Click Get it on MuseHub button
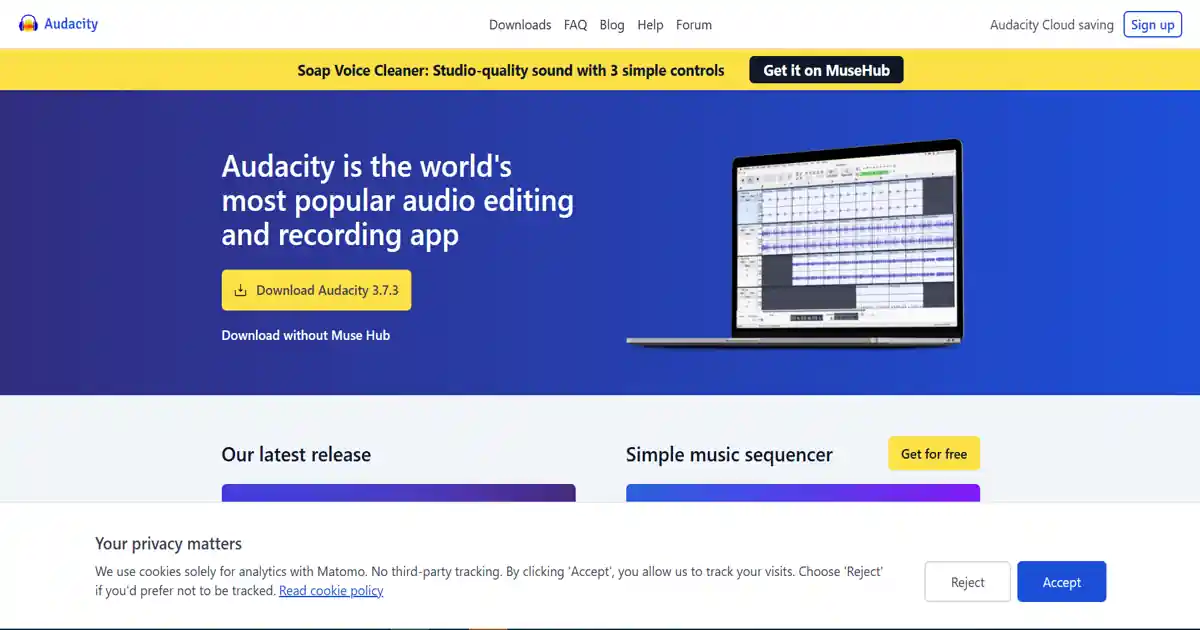 826,70
